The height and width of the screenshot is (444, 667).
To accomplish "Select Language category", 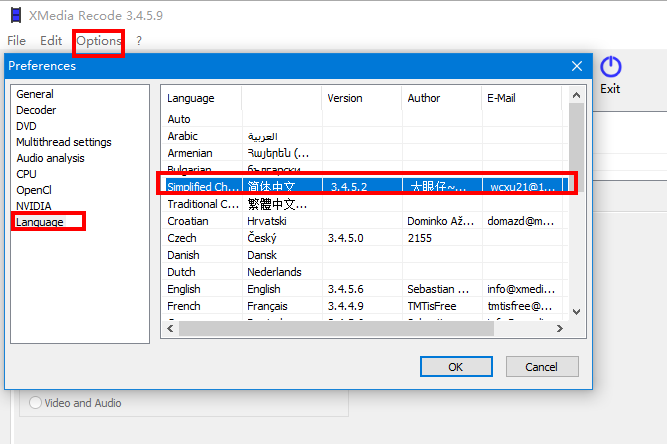I will click(40, 222).
